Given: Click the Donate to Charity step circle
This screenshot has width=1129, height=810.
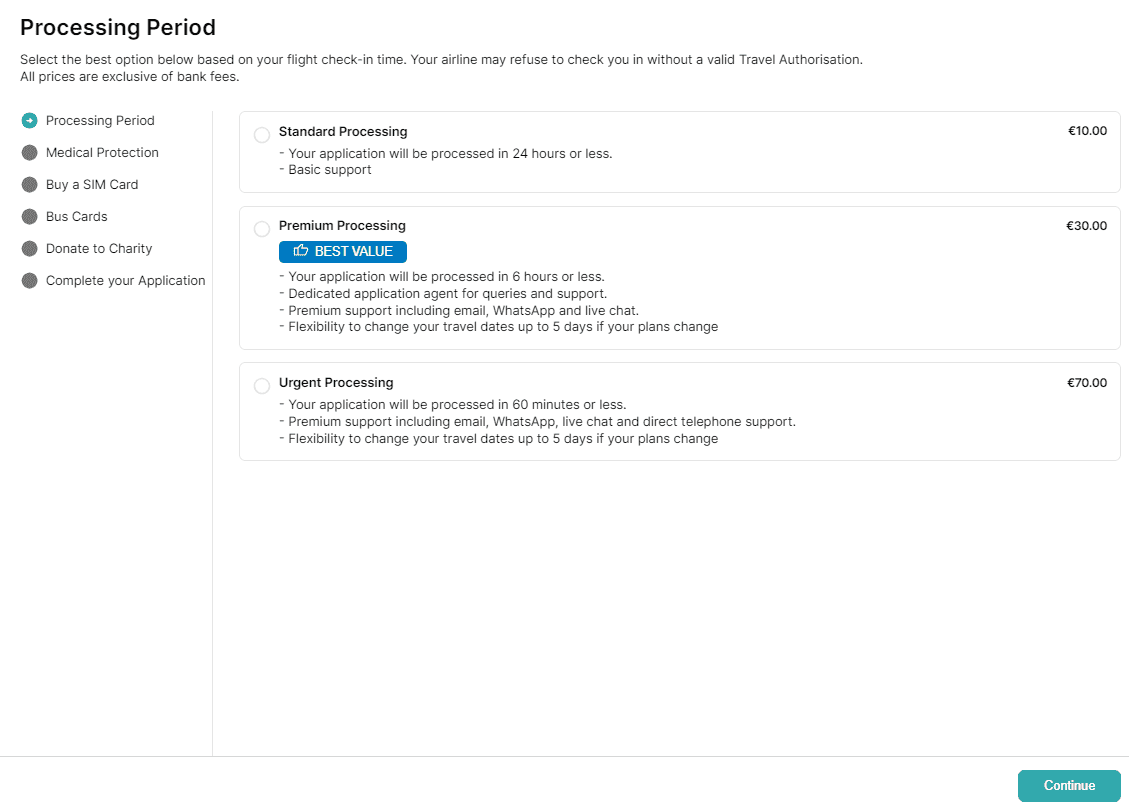Looking at the screenshot, I should [29, 249].
